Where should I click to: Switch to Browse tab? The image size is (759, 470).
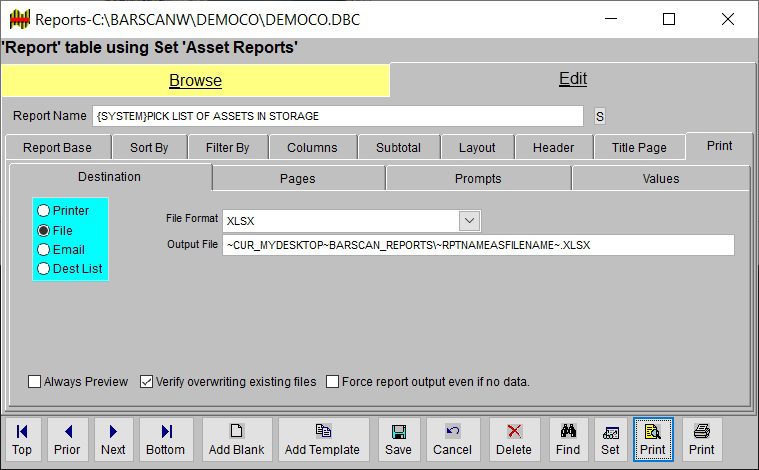(196, 80)
